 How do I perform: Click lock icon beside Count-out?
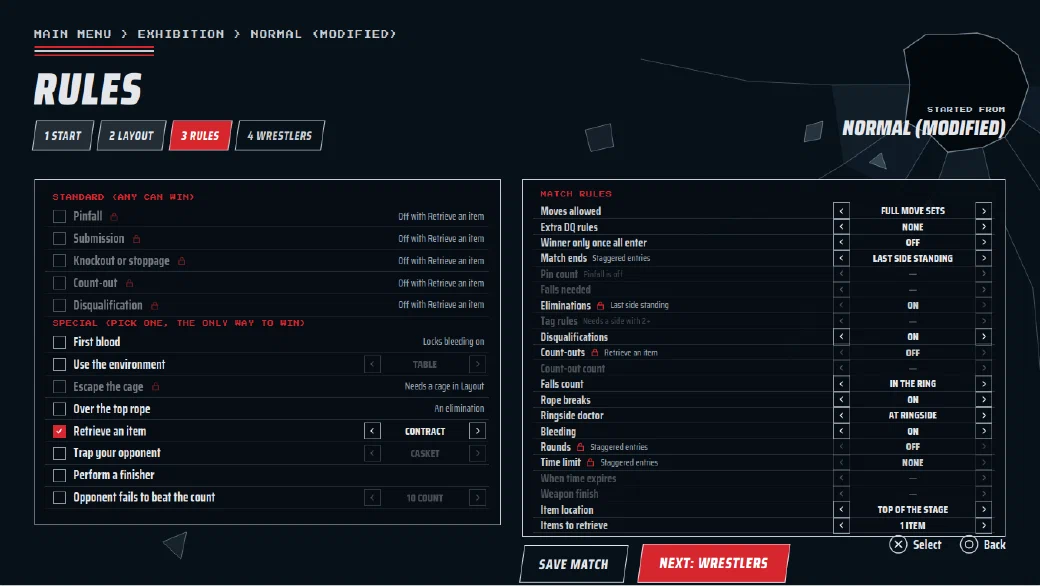(129, 283)
